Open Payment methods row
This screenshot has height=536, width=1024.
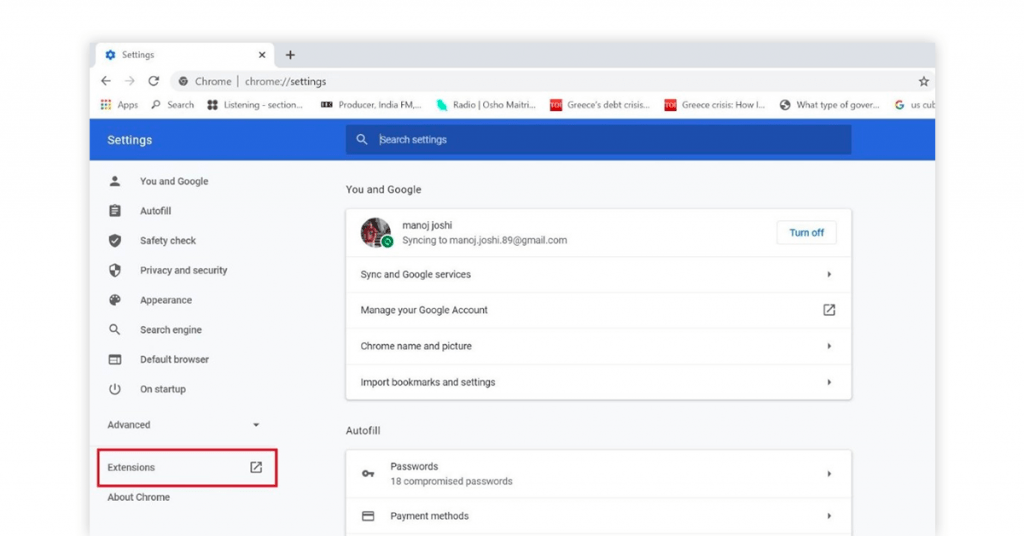click(x=598, y=516)
